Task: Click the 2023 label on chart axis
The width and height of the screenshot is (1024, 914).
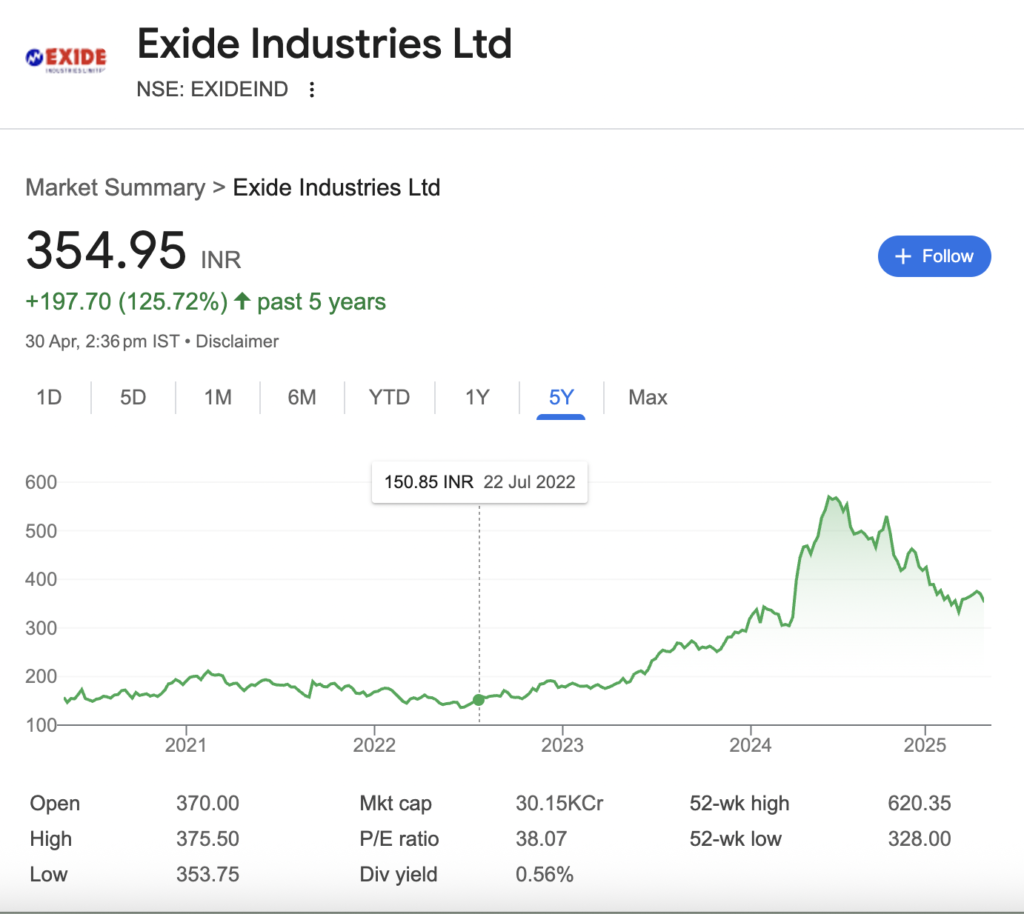Action: tap(562, 745)
